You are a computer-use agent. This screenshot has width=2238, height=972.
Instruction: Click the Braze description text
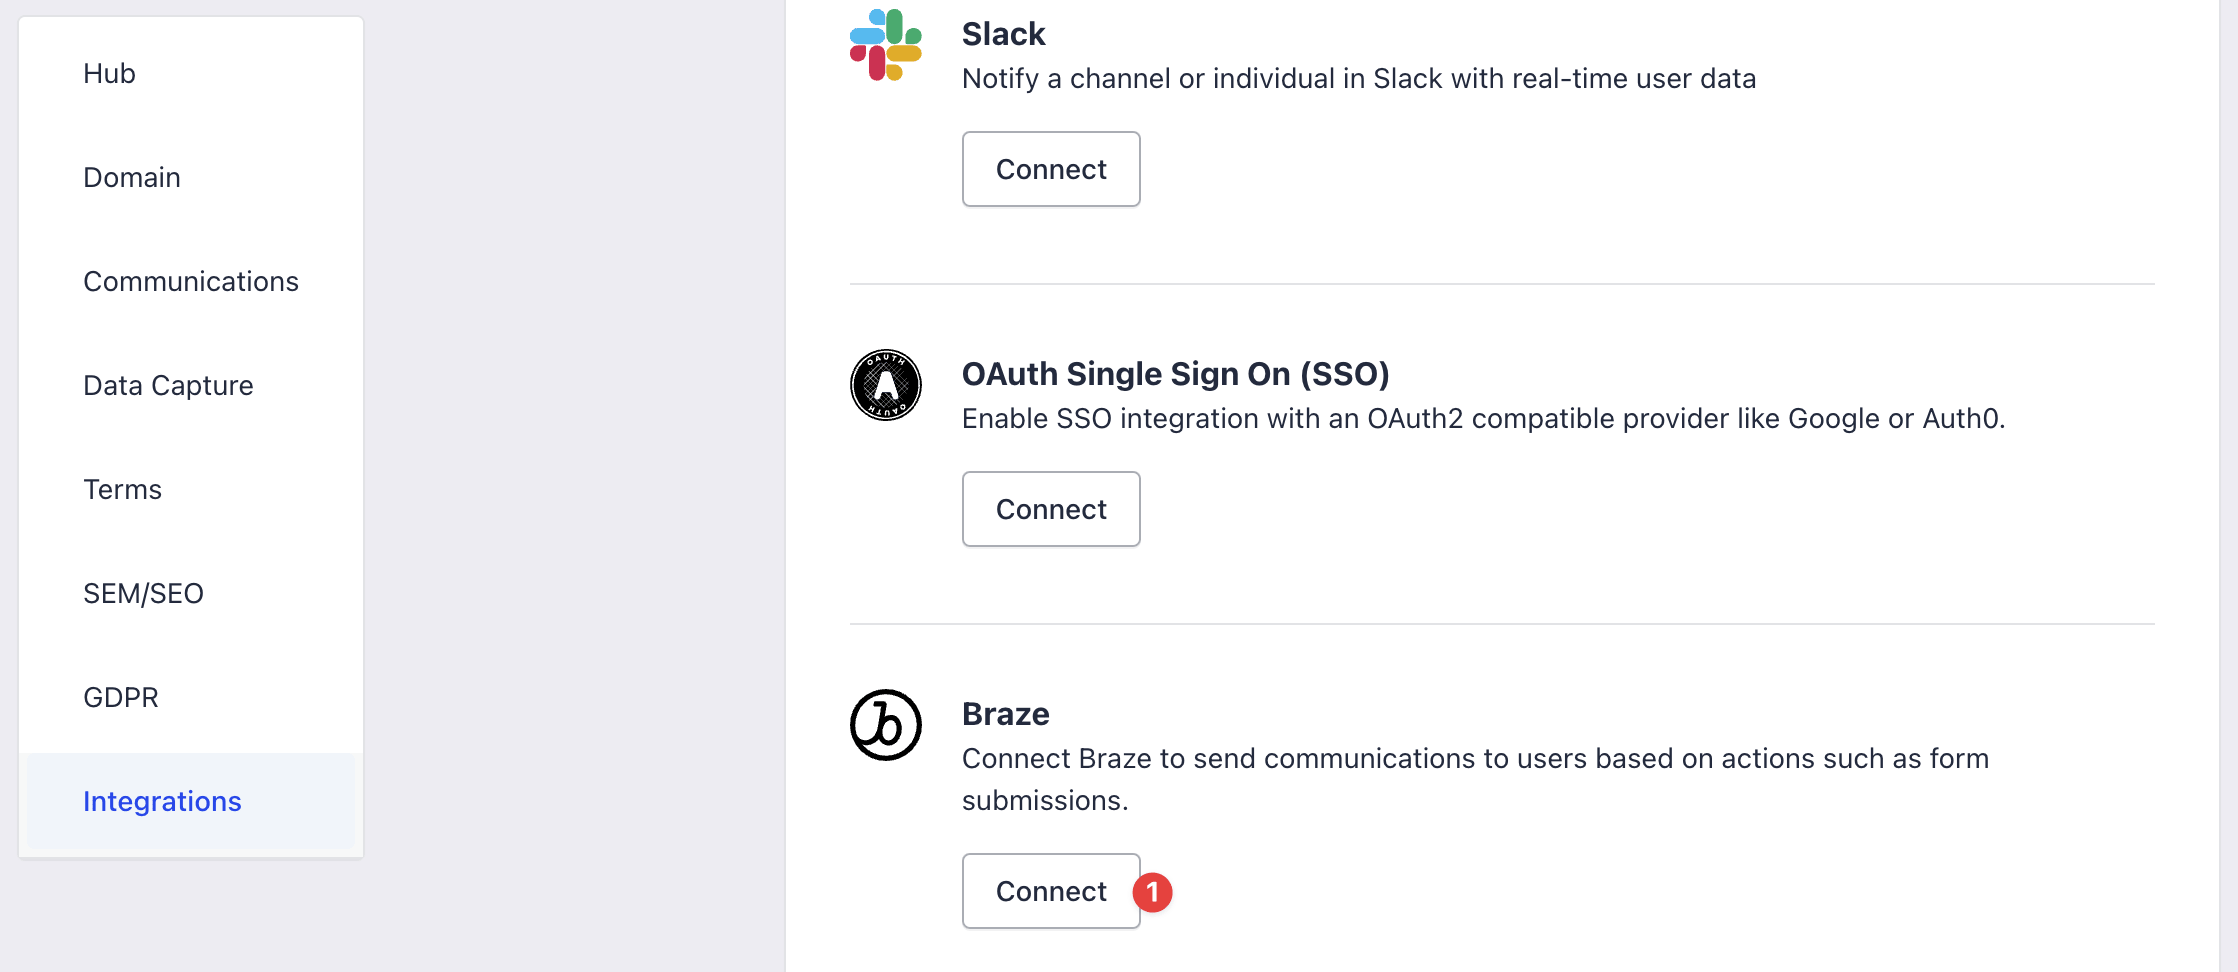1475,779
